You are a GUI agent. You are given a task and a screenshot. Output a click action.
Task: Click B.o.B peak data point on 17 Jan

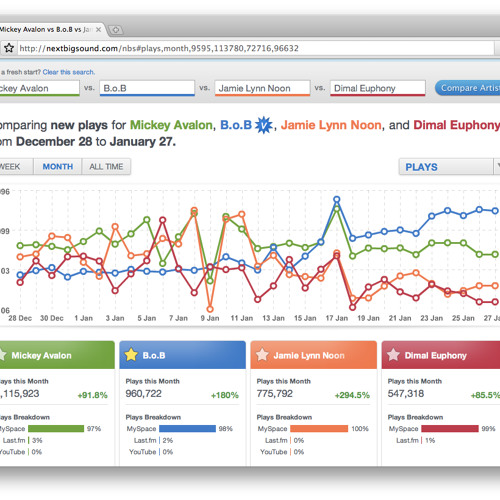click(x=337, y=199)
